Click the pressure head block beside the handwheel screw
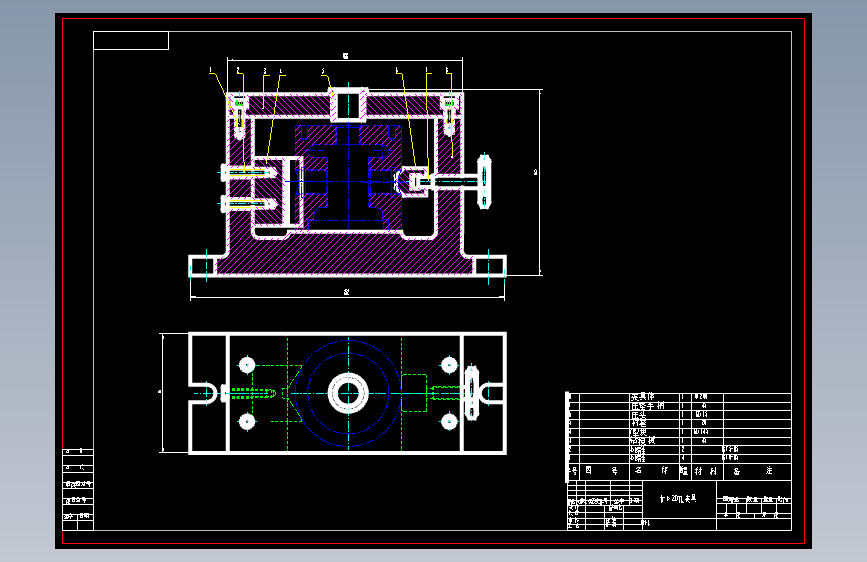 (414, 181)
